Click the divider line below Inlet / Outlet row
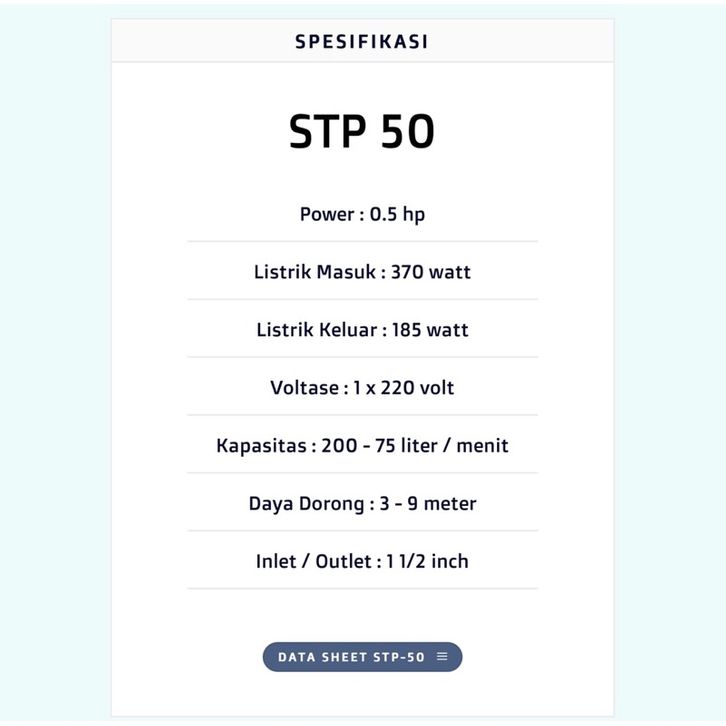This screenshot has height=726, width=726. pyautogui.click(x=362, y=589)
